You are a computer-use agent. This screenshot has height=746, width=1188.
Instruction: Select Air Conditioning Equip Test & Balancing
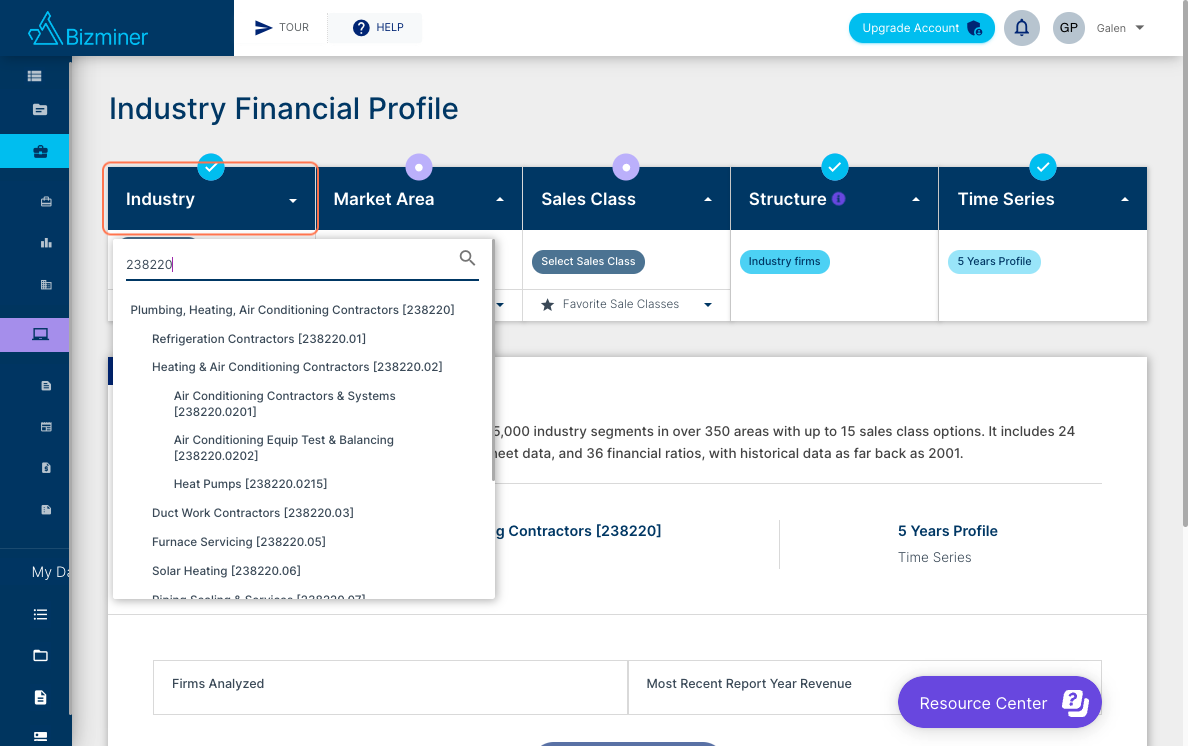283,448
